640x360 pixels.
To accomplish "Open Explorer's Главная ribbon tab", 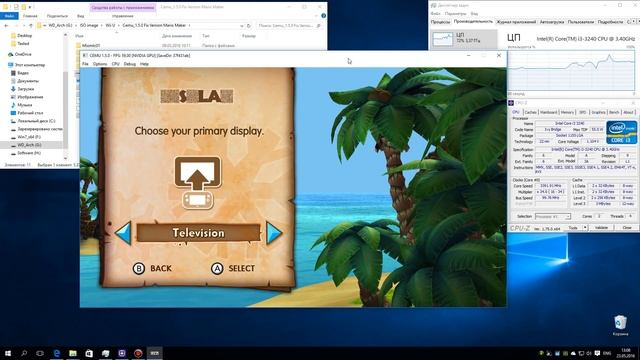I will click(30, 16).
